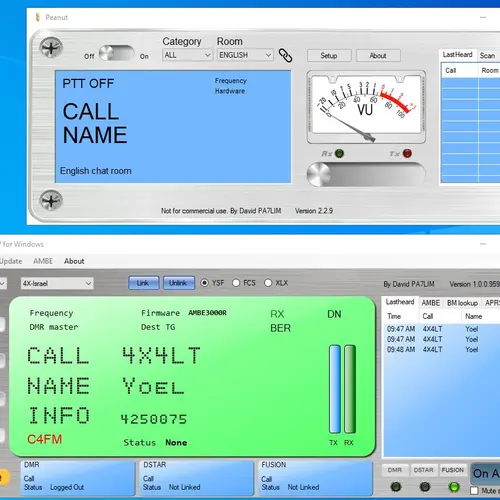Viewport: 500px width, 500px height.
Task: Open the Category ALL dropdown
Action: [x=187, y=55]
